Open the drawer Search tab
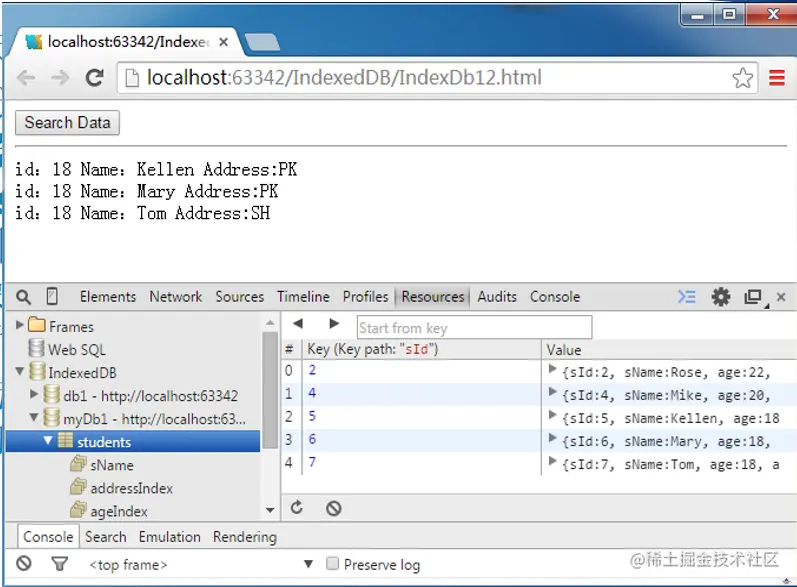The width and height of the screenshot is (797, 587). (x=106, y=537)
